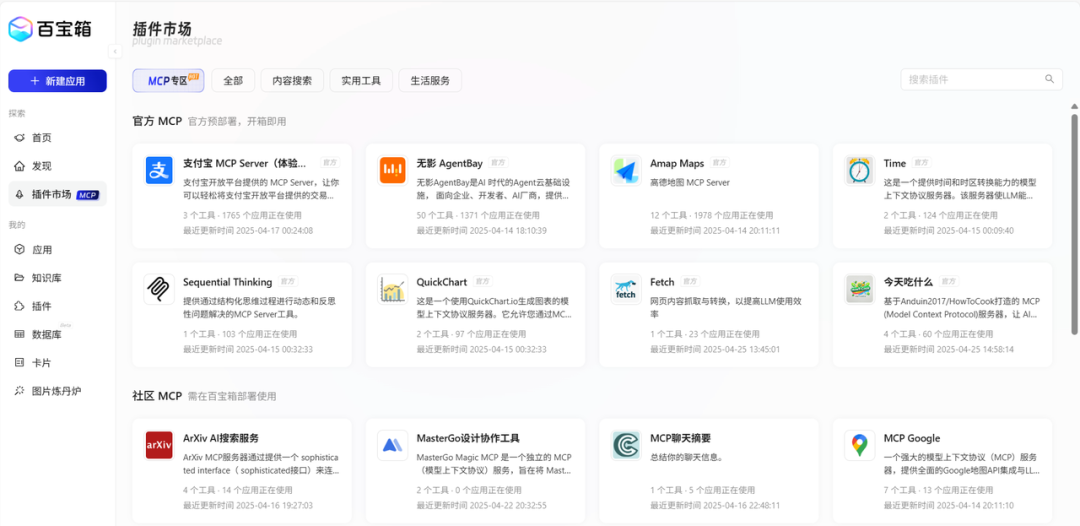Click the Time alarm clock icon
Image resolution: width=1080 pixels, height=526 pixels.
pos(860,170)
